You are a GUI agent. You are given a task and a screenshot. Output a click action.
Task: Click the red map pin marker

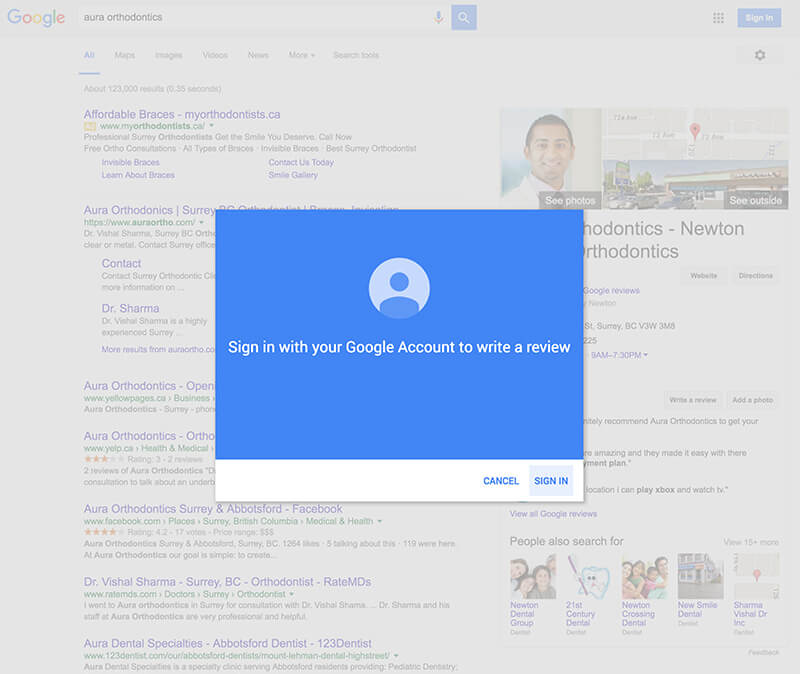[x=694, y=131]
